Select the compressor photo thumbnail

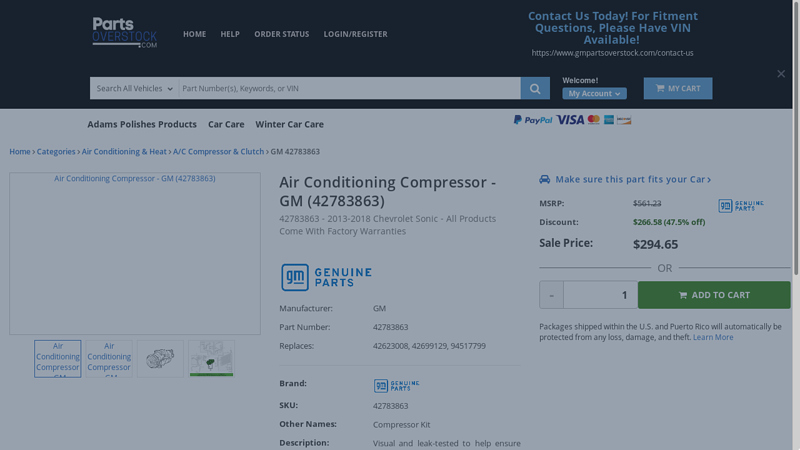pyautogui.click(x=160, y=359)
